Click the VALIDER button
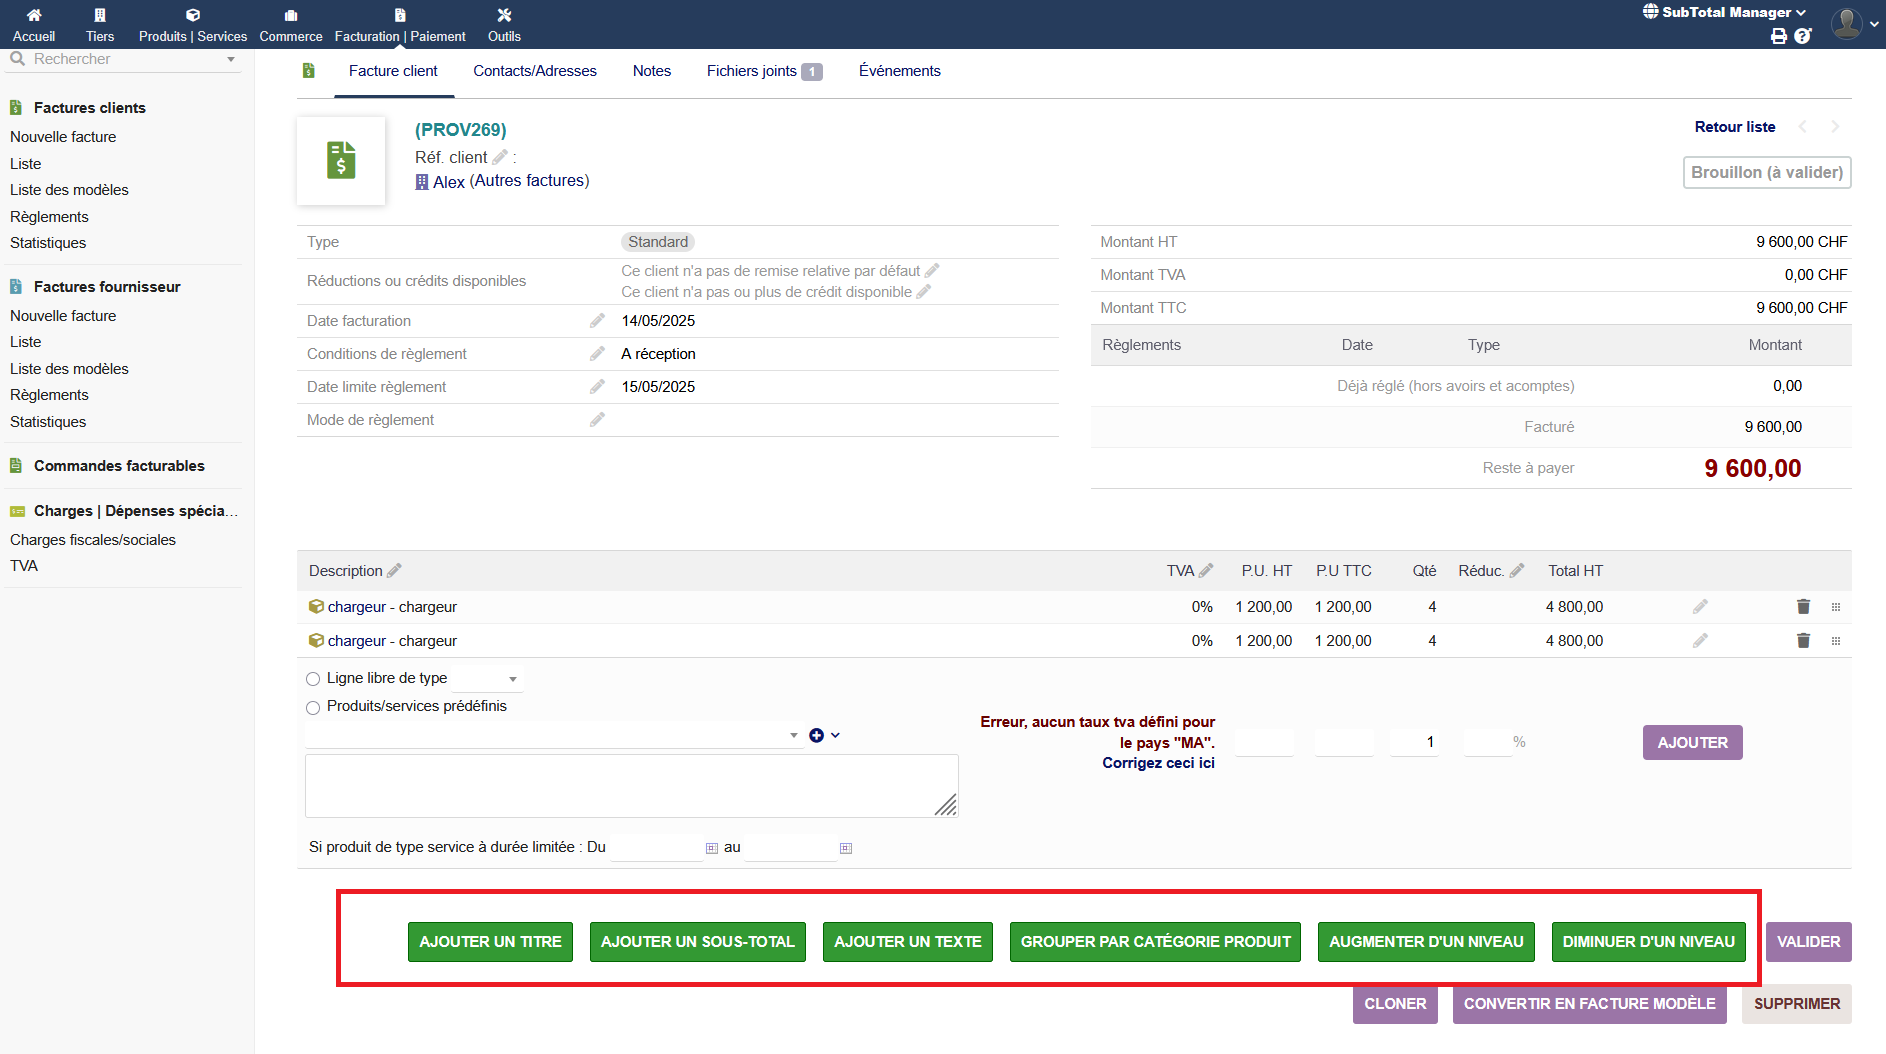The image size is (1886, 1054). pyautogui.click(x=1808, y=942)
